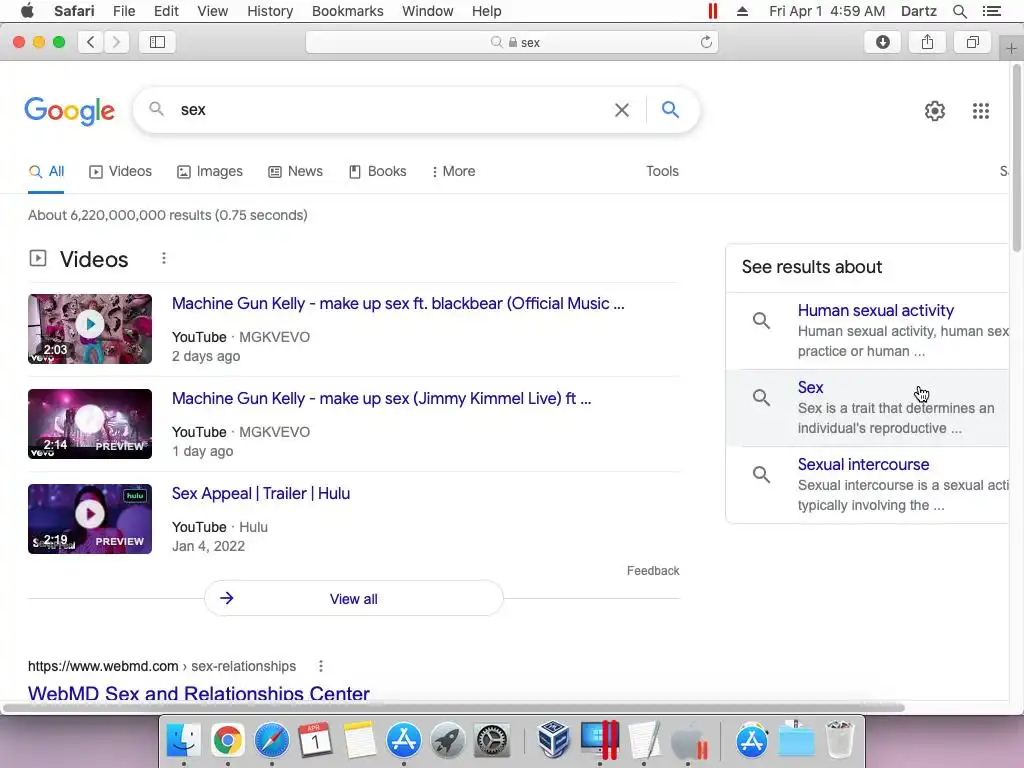
Task: Play the 2:03 video thumbnail
Action: [x=90, y=329]
